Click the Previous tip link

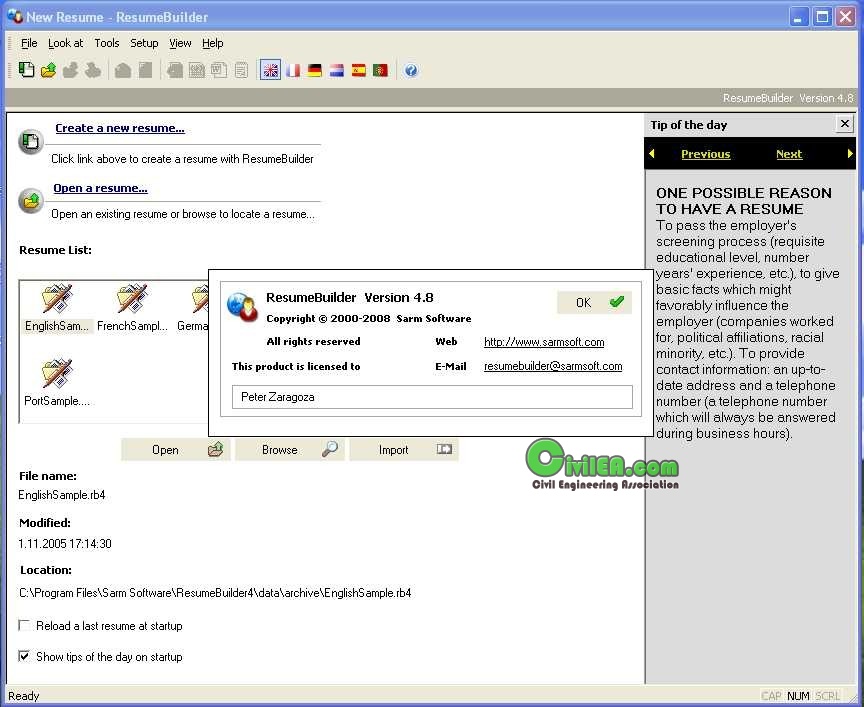(x=705, y=154)
